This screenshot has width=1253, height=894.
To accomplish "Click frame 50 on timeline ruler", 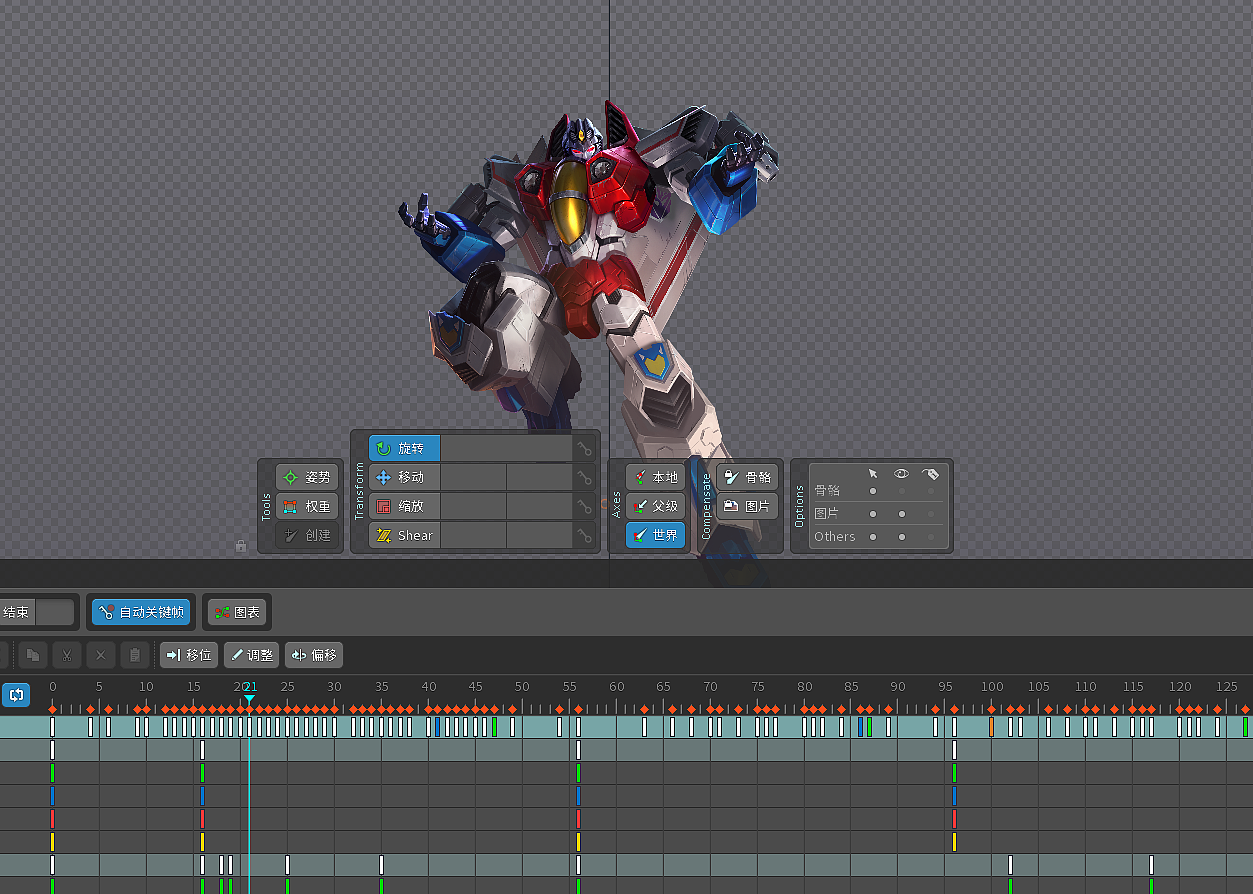I will click(x=522, y=686).
